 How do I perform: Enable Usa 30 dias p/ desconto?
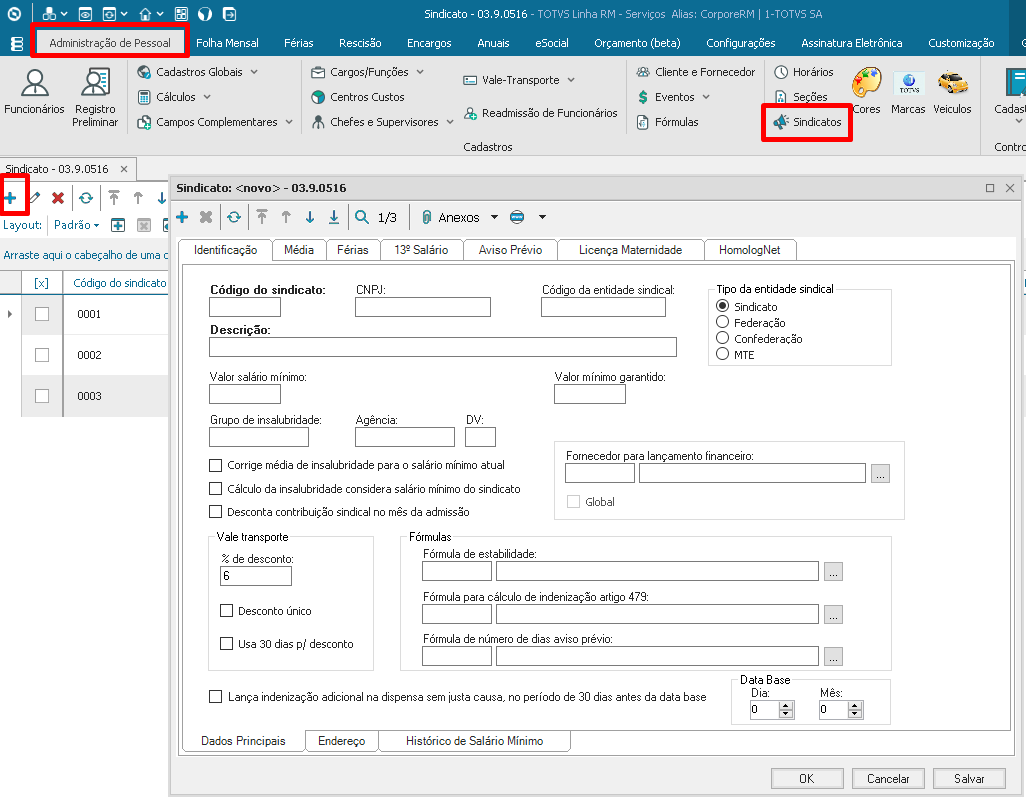pyautogui.click(x=226, y=644)
